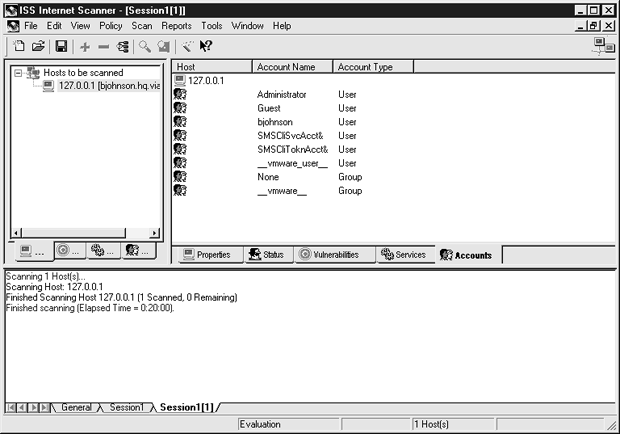Screen dimensions: 620x434
Task: Click the network hosts toolbar icon
Action: click(123, 46)
